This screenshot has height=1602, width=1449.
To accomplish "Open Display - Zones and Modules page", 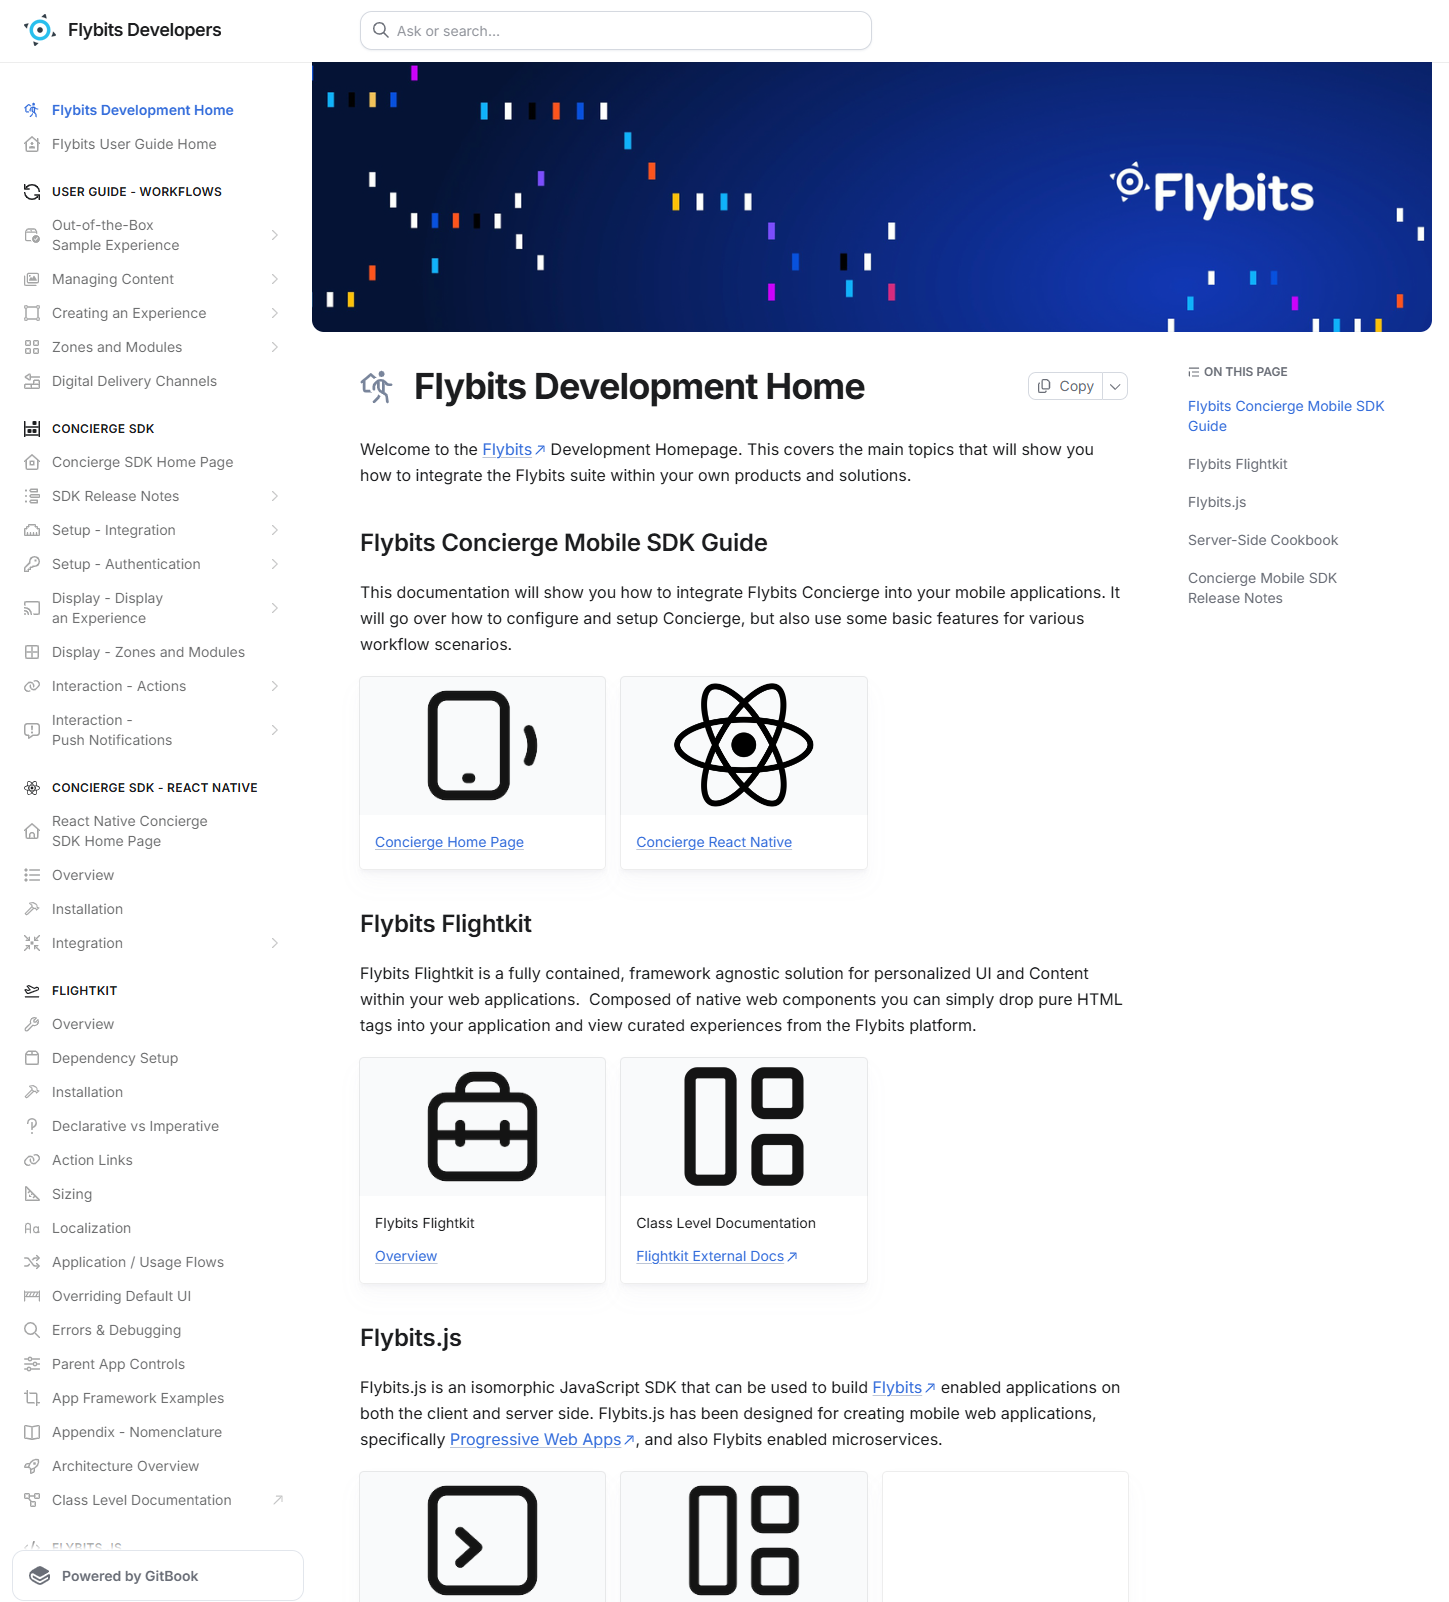I will [148, 652].
